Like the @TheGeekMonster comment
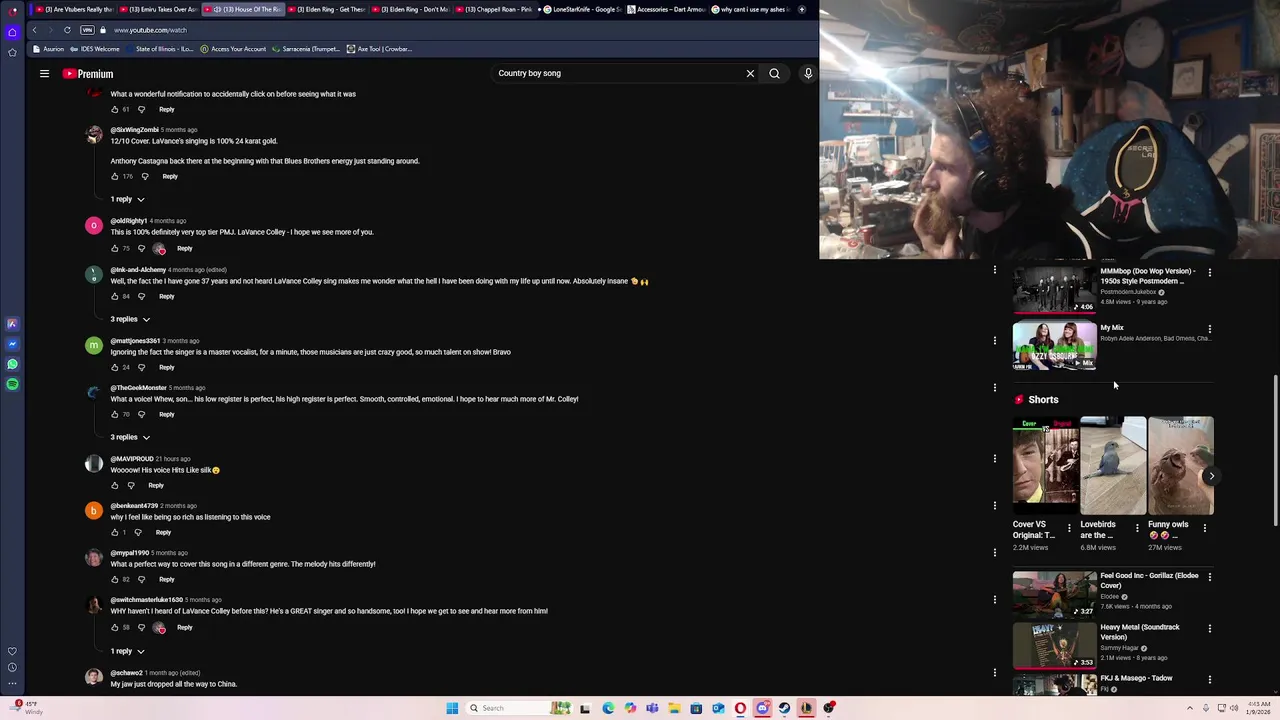 [x=114, y=414]
